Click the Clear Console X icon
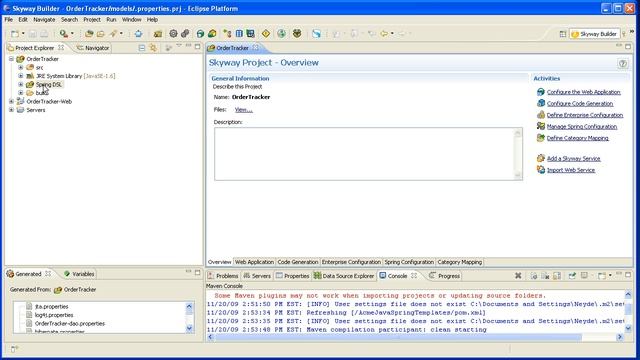The image size is (640, 360). pos(518,276)
